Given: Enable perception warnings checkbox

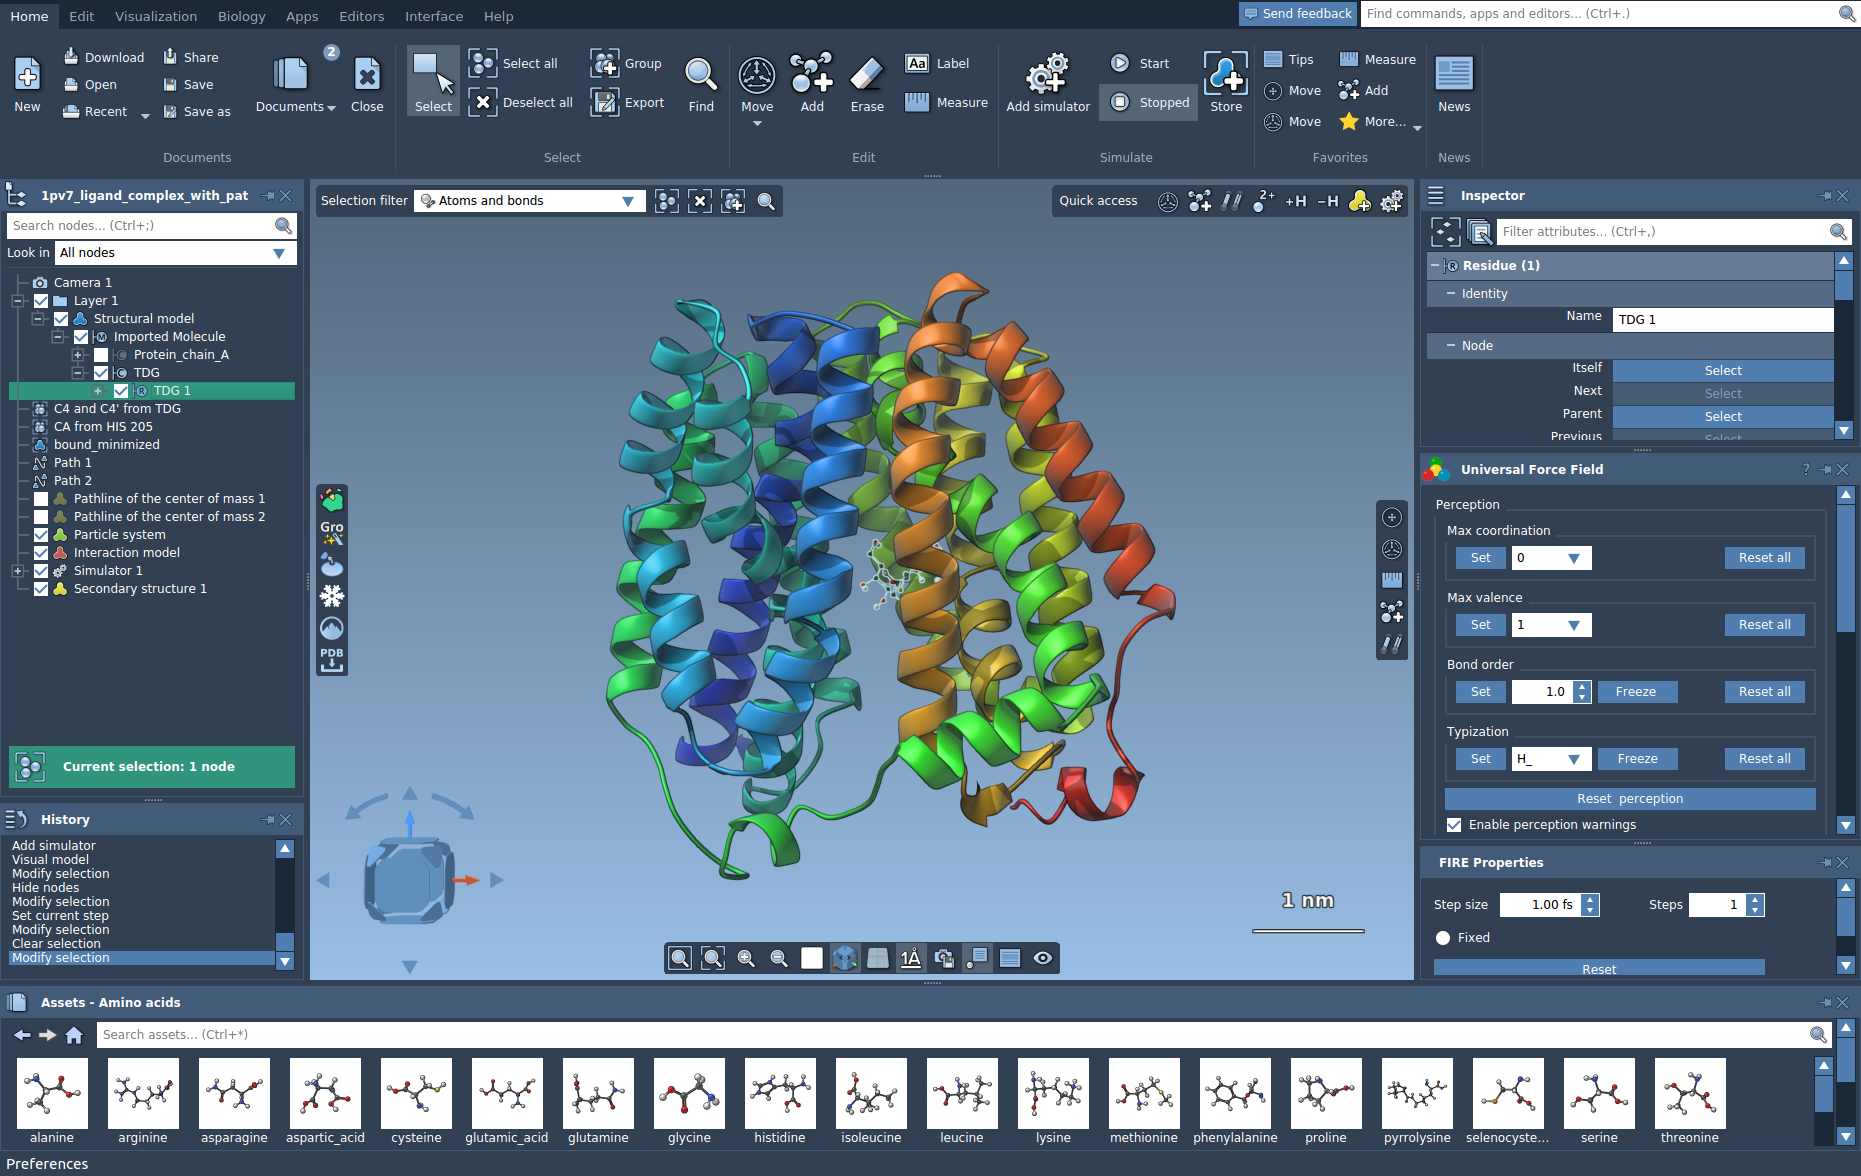Looking at the screenshot, I should pyautogui.click(x=1455, y=824).
